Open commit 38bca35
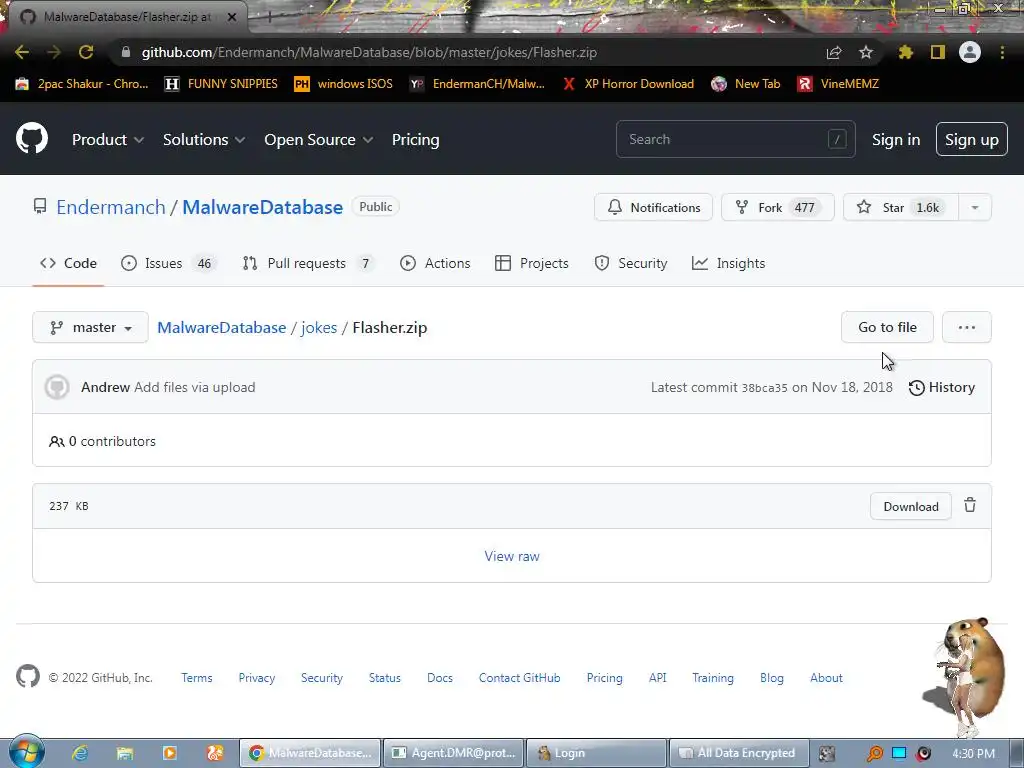 [x=764, y=388]
